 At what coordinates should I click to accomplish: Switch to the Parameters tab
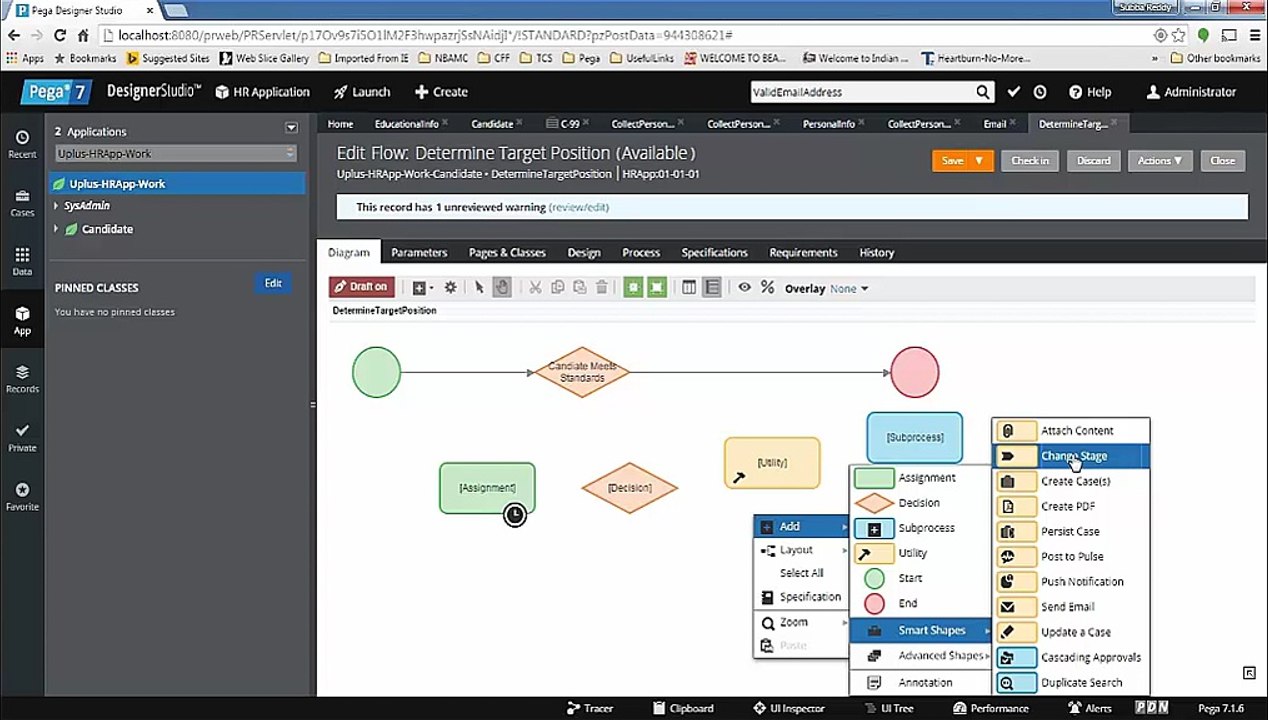[x=419, y=253]
